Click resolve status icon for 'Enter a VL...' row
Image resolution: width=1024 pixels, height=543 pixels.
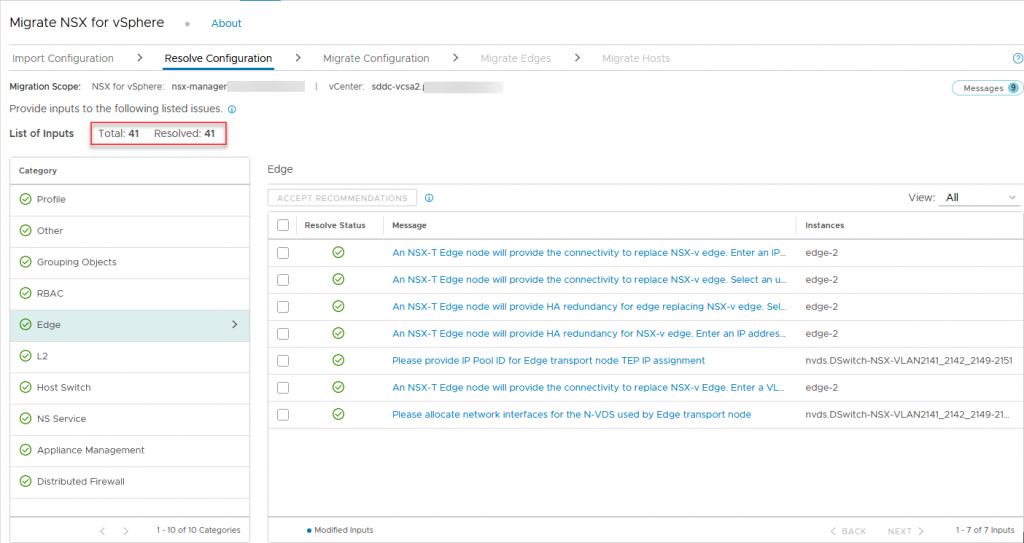point(338,387)
